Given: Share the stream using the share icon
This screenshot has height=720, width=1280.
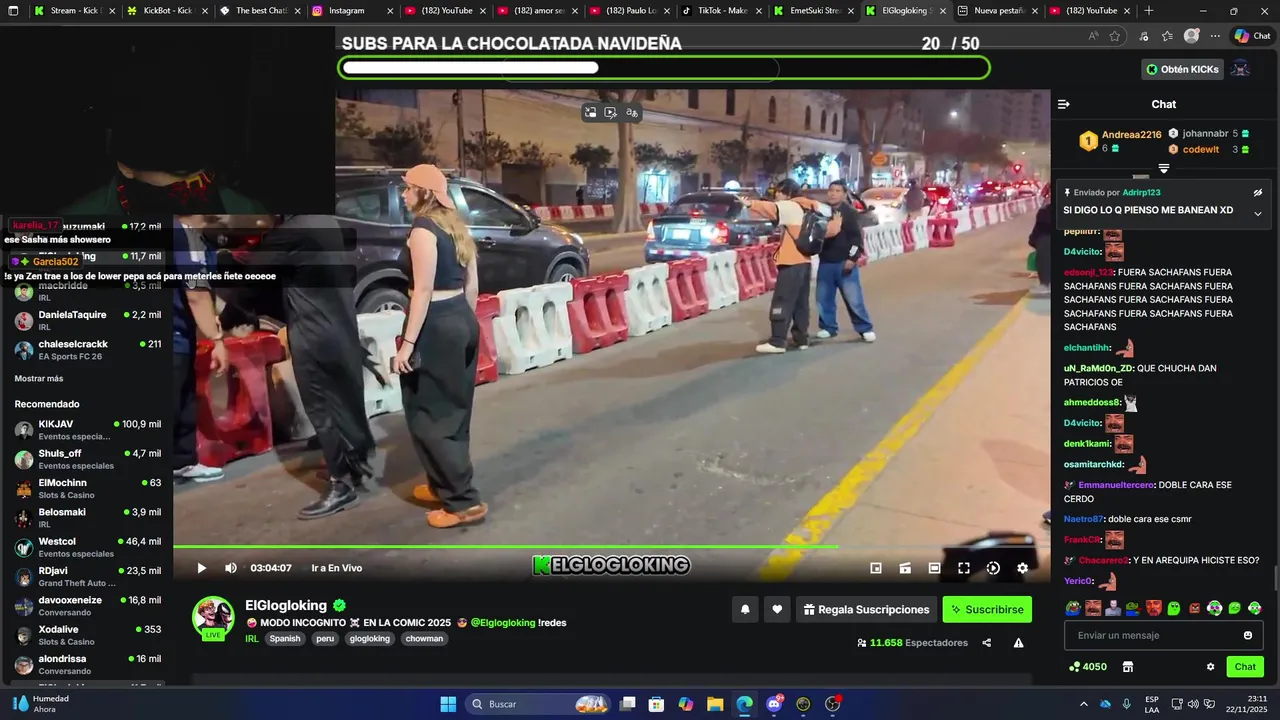Looking at the screenshot, I should point(987,643).
